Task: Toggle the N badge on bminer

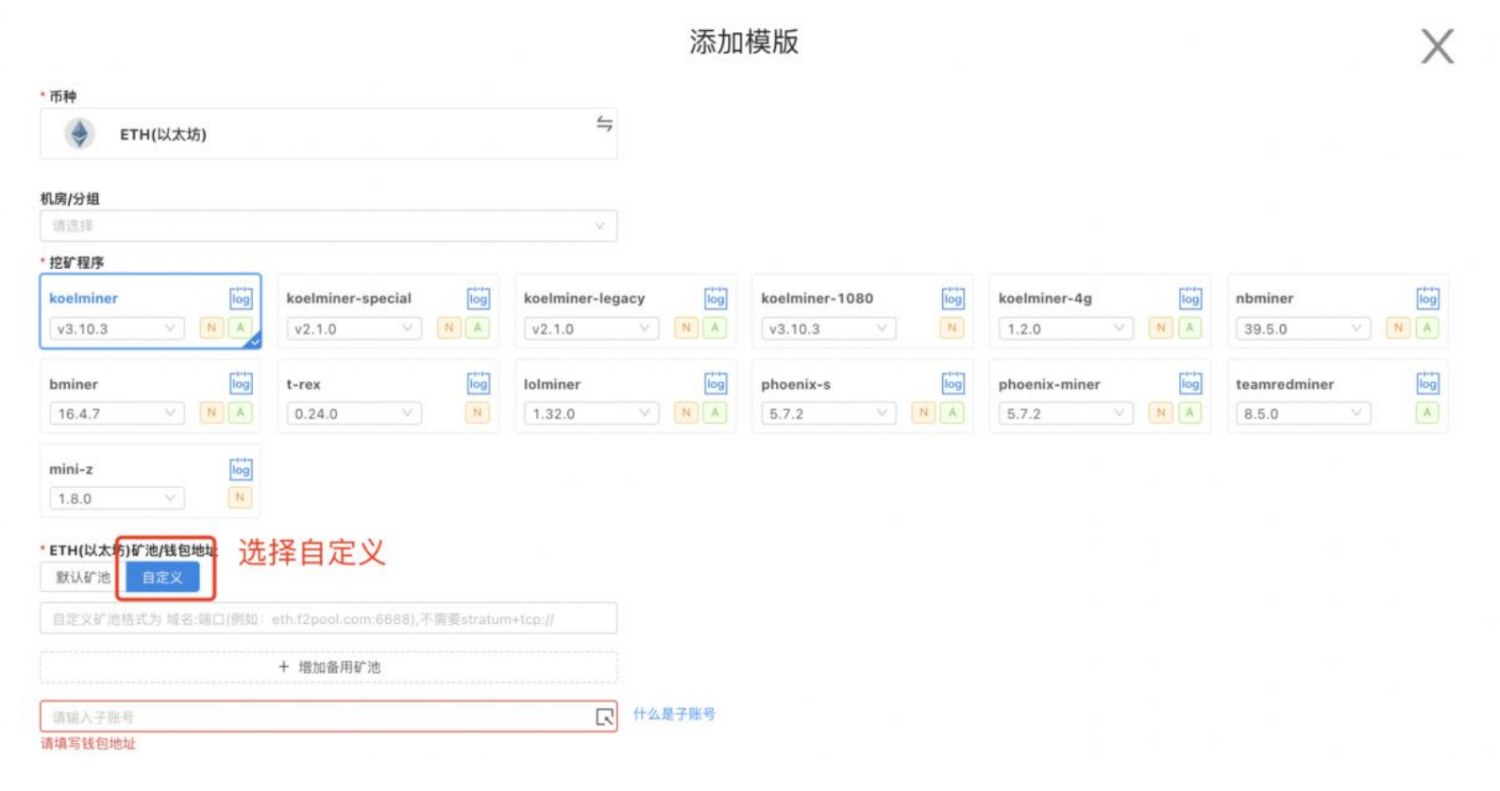Action: [212, 412]
